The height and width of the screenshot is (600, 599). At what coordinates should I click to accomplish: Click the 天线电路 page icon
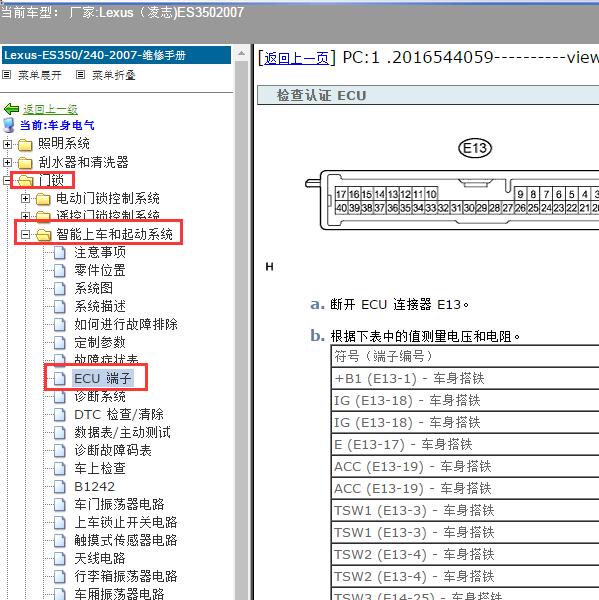coord(59,558)
